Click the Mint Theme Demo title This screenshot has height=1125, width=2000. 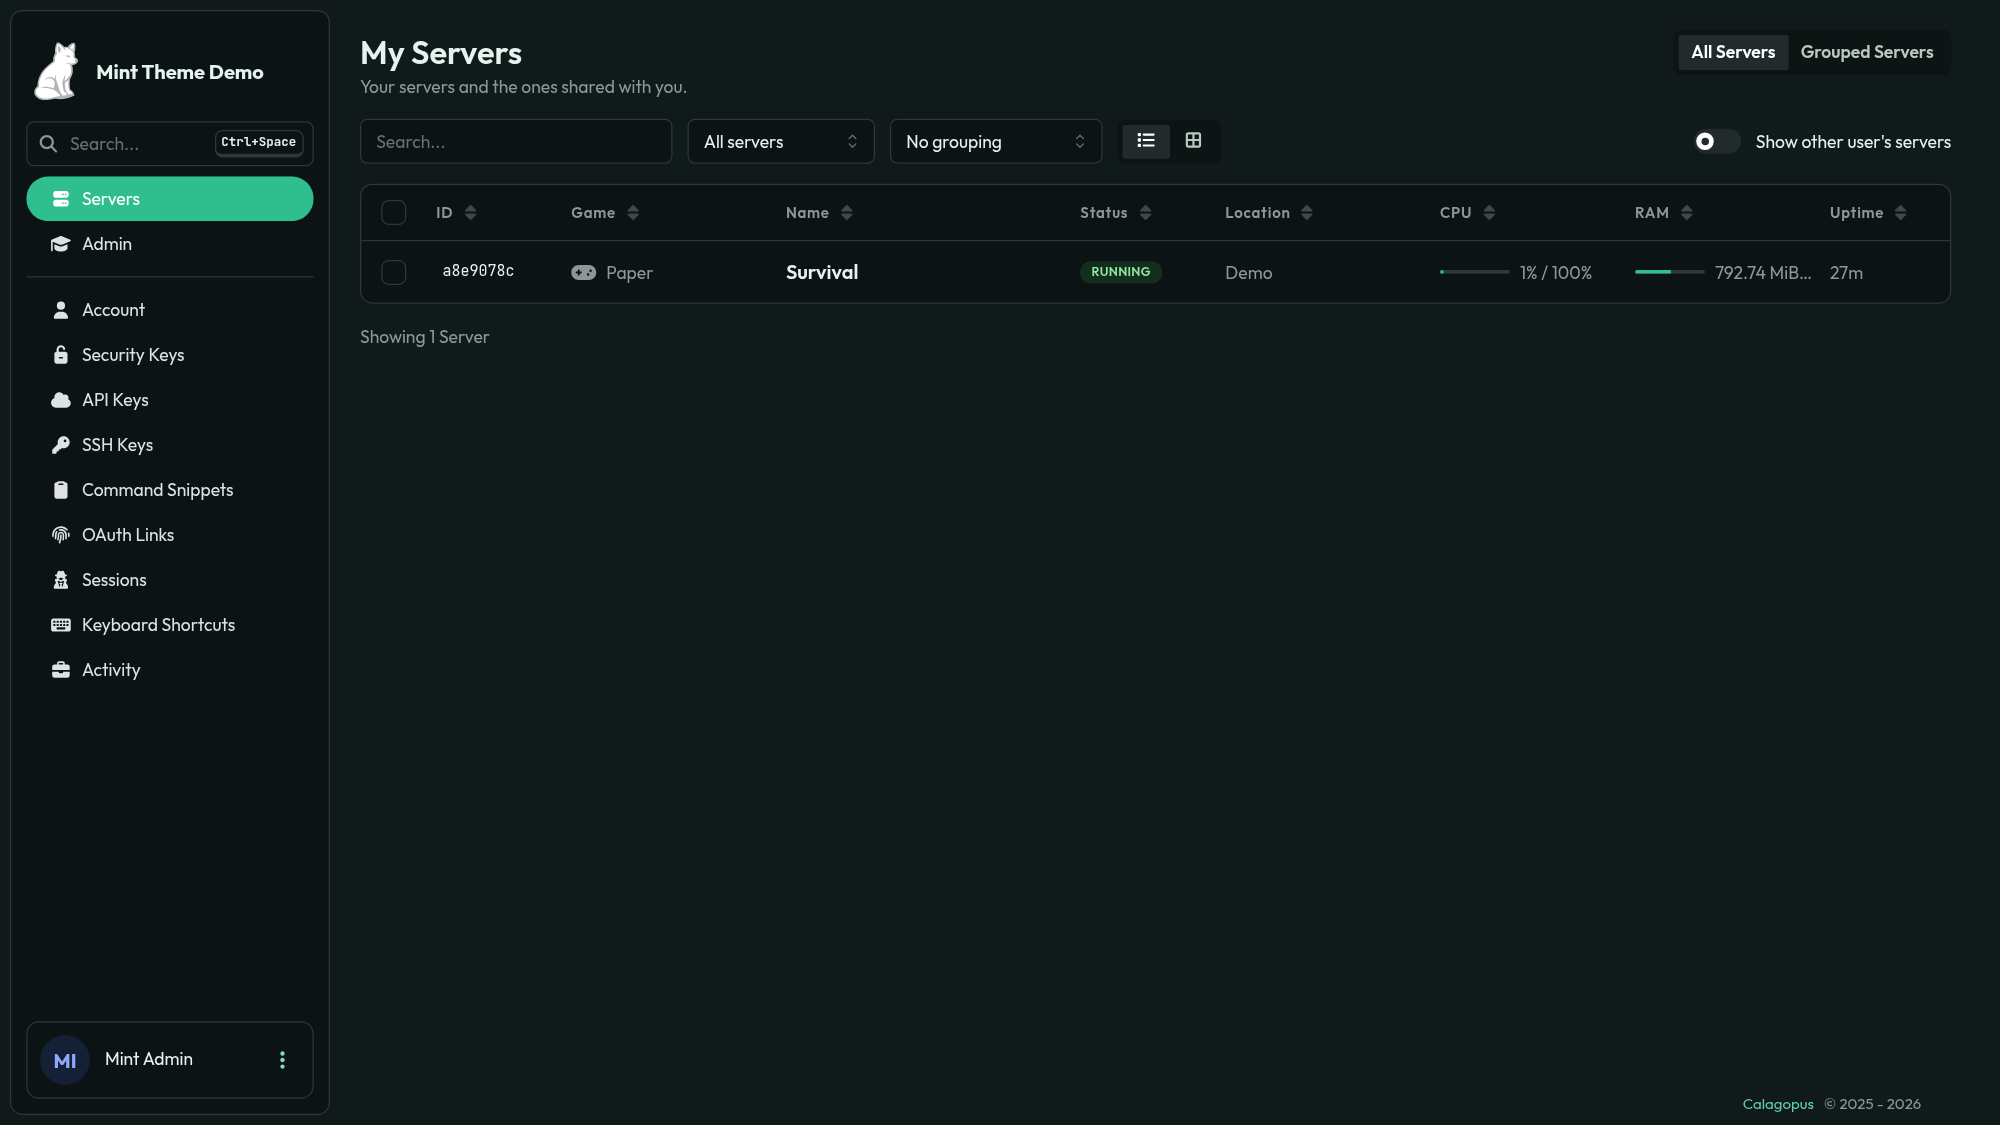(x=180, y=73)
